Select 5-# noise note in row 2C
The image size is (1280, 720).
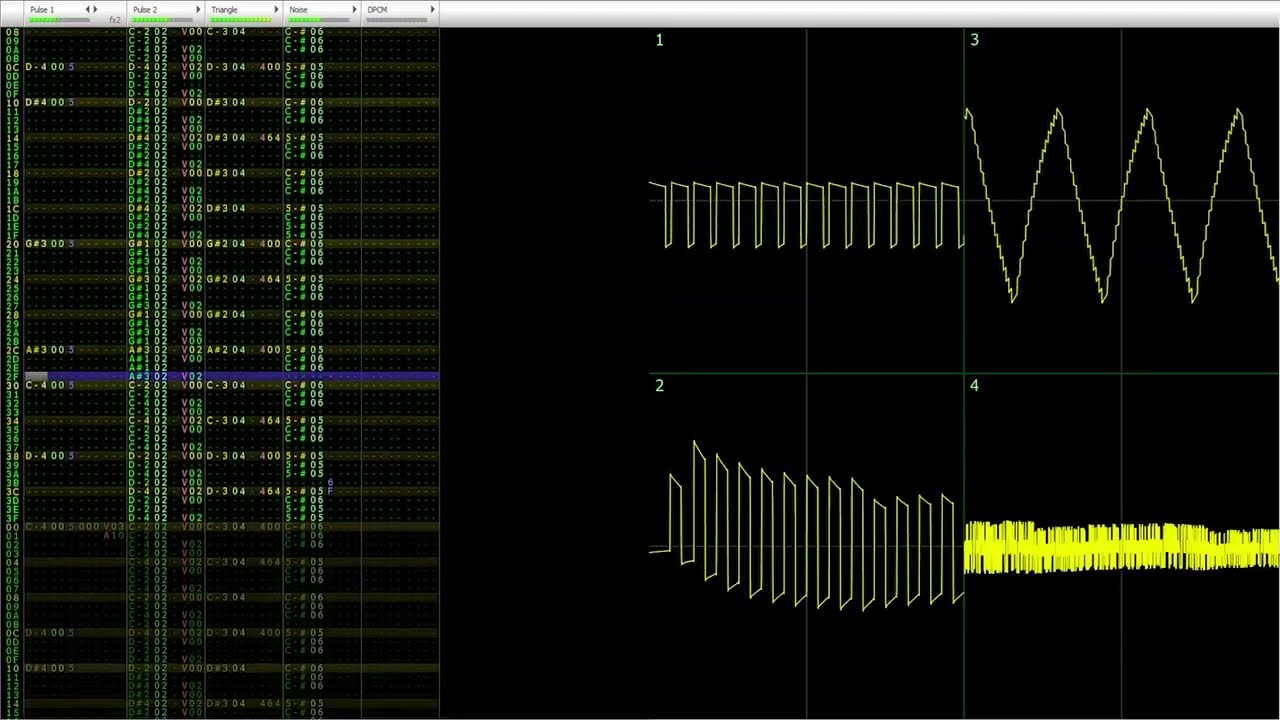point(295,350)
